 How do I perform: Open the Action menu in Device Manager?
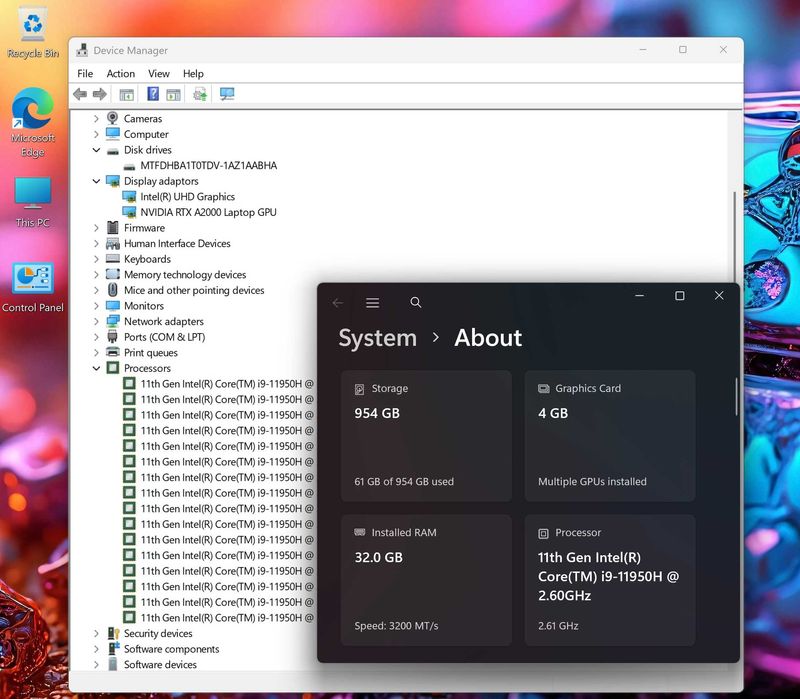coord(120,73)
